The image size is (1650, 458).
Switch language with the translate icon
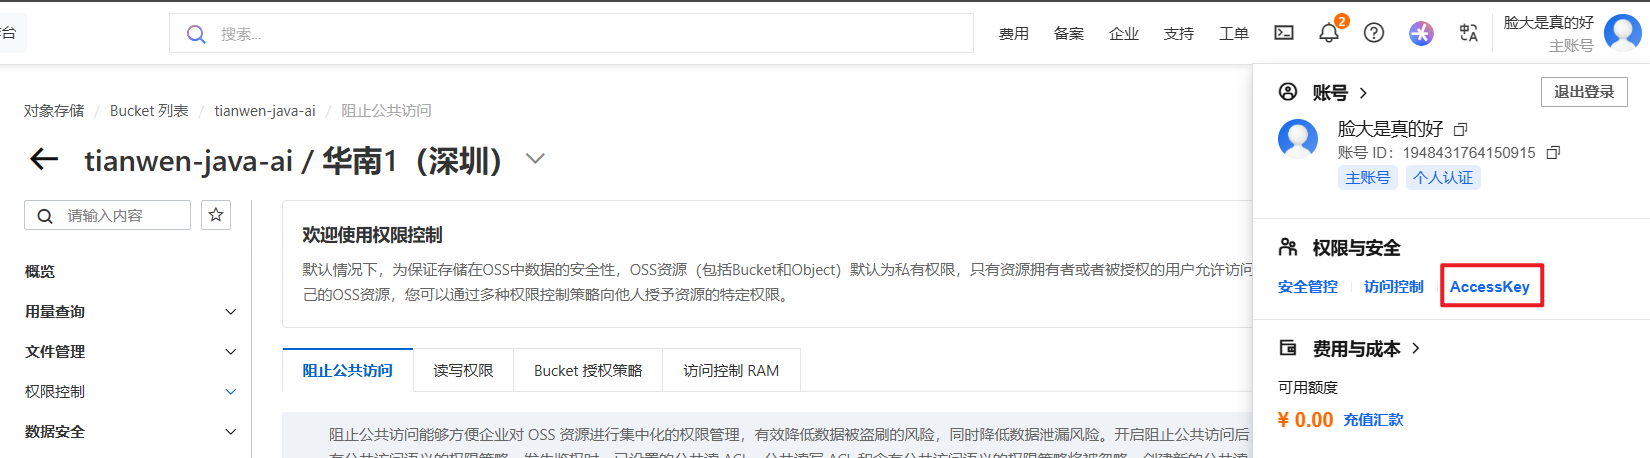pyautogui.click(x=1468, y=33)
